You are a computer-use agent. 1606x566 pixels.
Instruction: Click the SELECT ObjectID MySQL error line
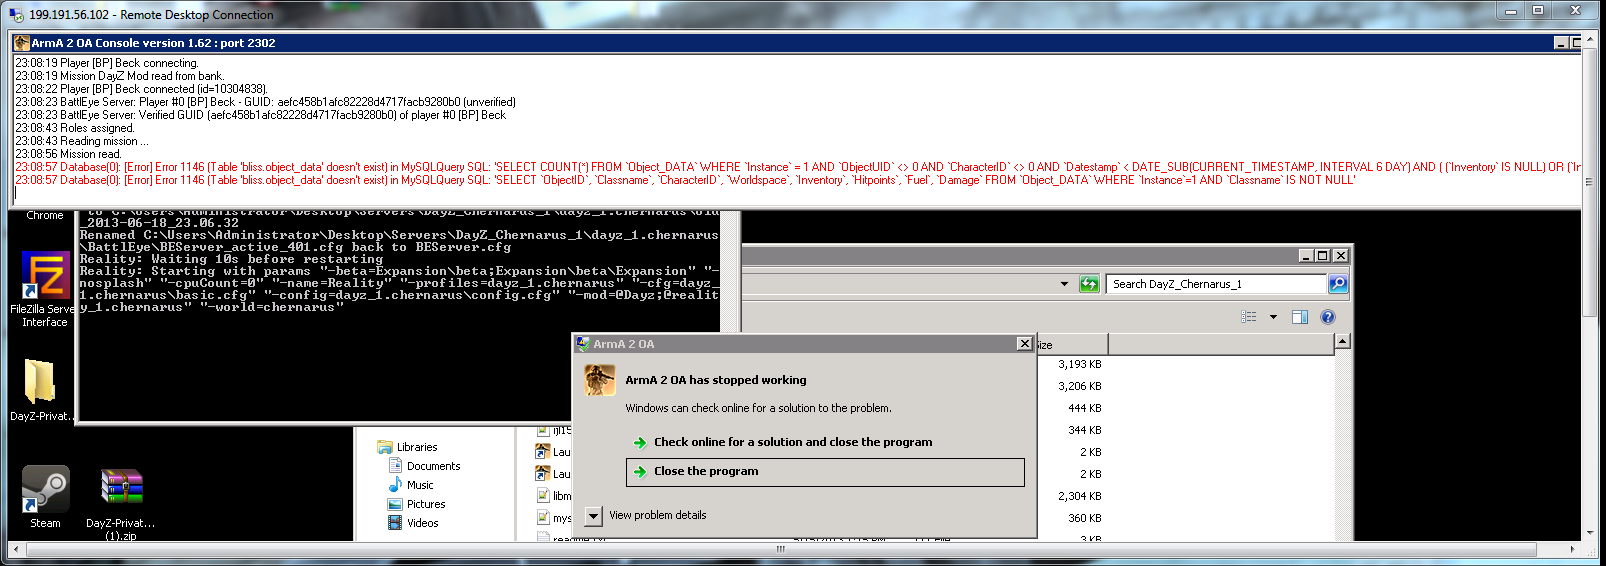686,180
